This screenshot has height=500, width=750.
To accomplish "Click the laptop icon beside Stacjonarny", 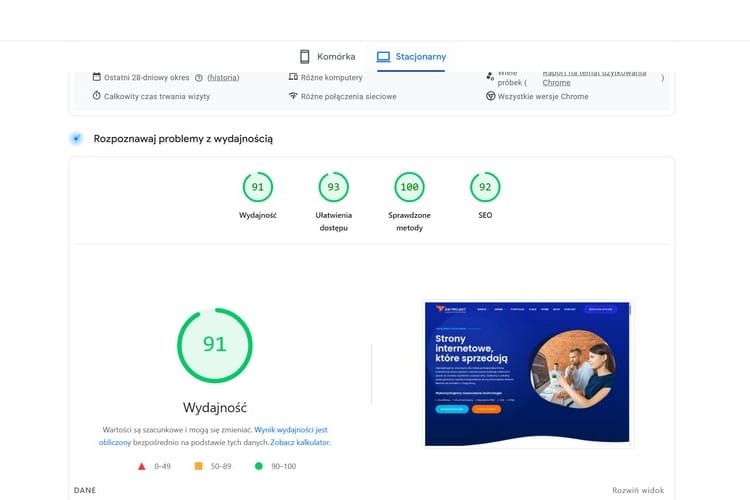I will (x=383, y=57).
